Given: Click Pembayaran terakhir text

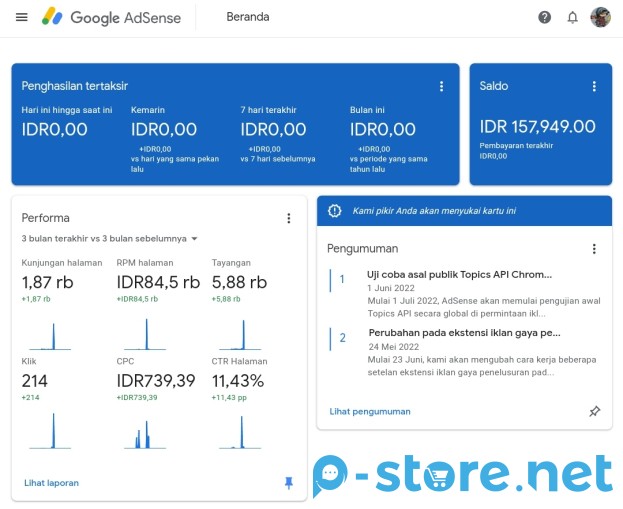Looking at the screenshot, I should (516, 145).
